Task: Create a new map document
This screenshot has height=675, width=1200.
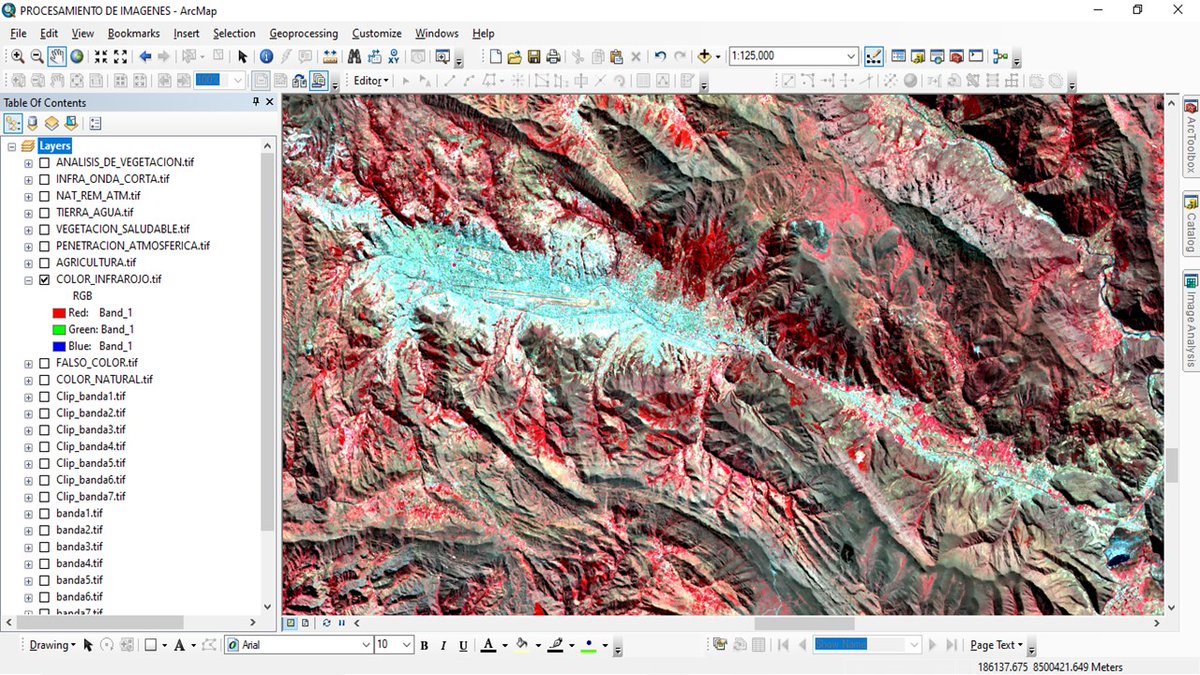Action: [x=495, y=56]
